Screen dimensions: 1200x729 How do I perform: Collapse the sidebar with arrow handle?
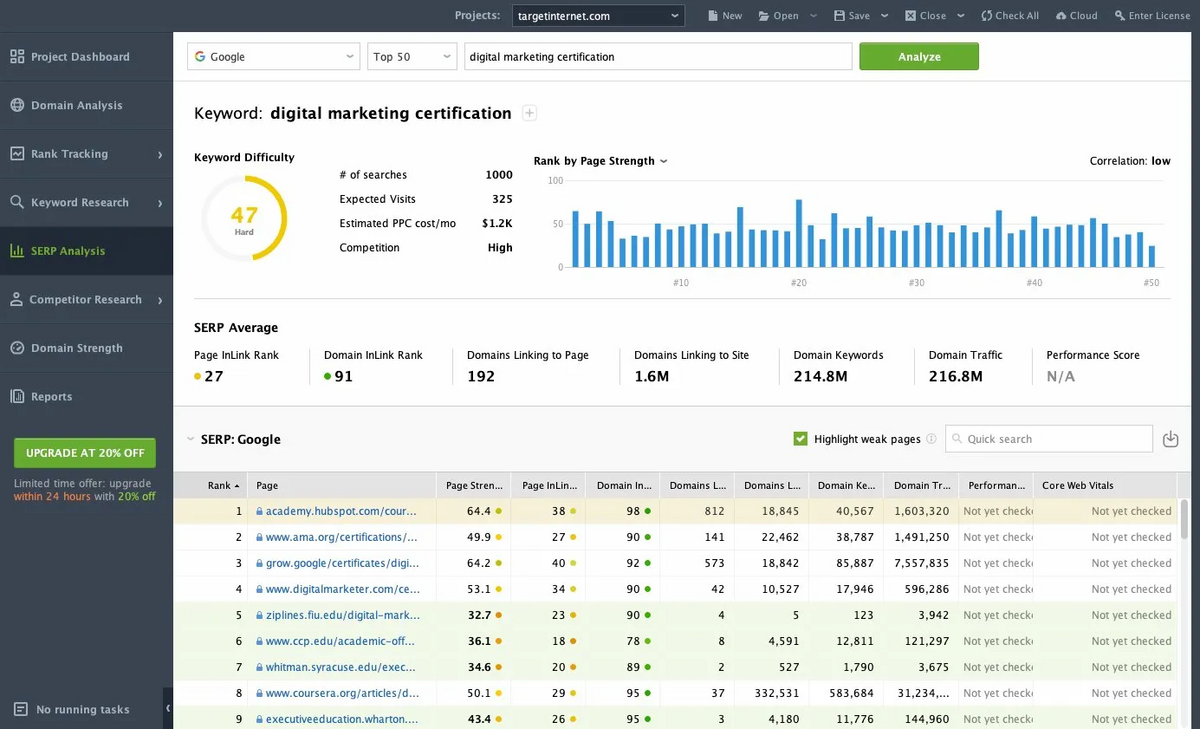coord(168,708)
